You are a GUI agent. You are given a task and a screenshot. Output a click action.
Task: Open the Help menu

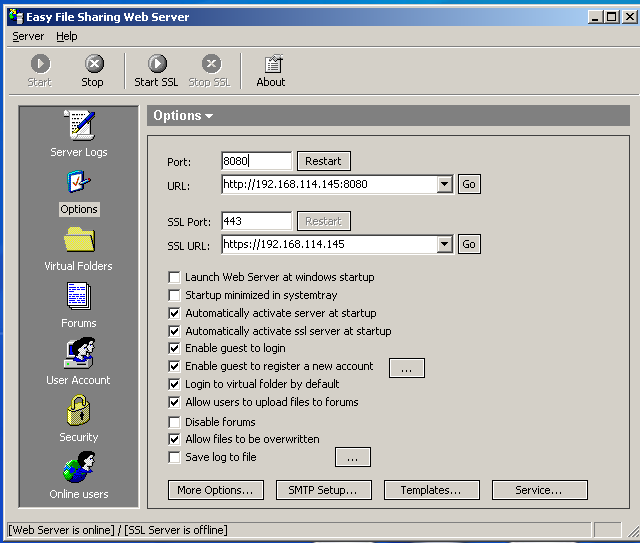(67, 36)
